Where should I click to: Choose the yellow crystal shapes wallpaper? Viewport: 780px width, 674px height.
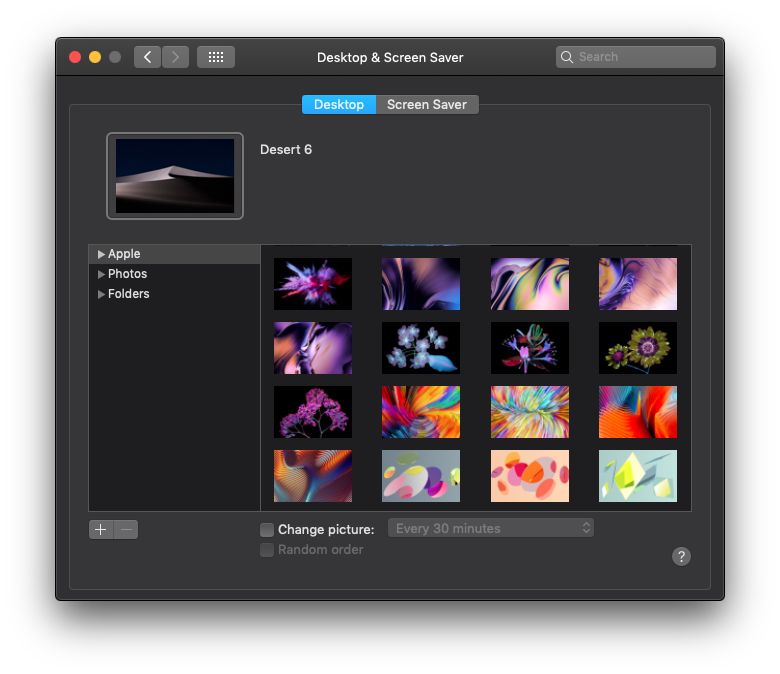click(638, 476)
